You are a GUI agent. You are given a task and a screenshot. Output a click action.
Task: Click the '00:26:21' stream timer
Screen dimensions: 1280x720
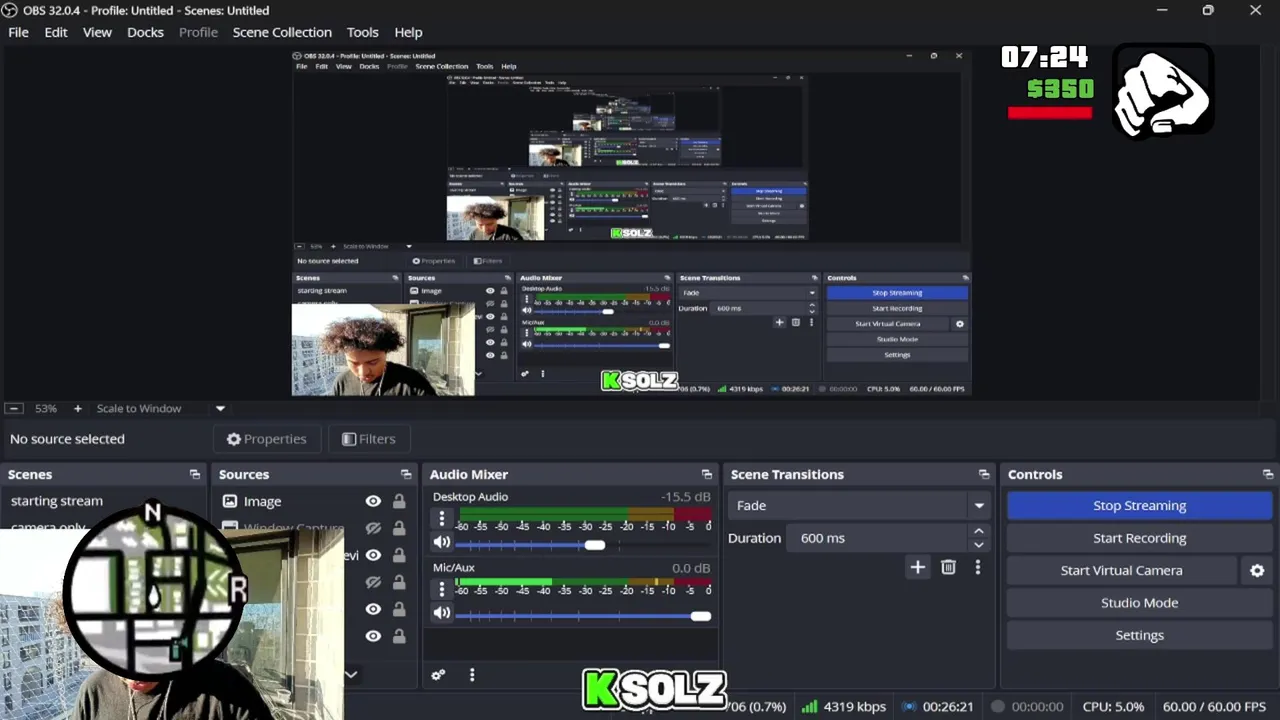[x=948, y=706]
